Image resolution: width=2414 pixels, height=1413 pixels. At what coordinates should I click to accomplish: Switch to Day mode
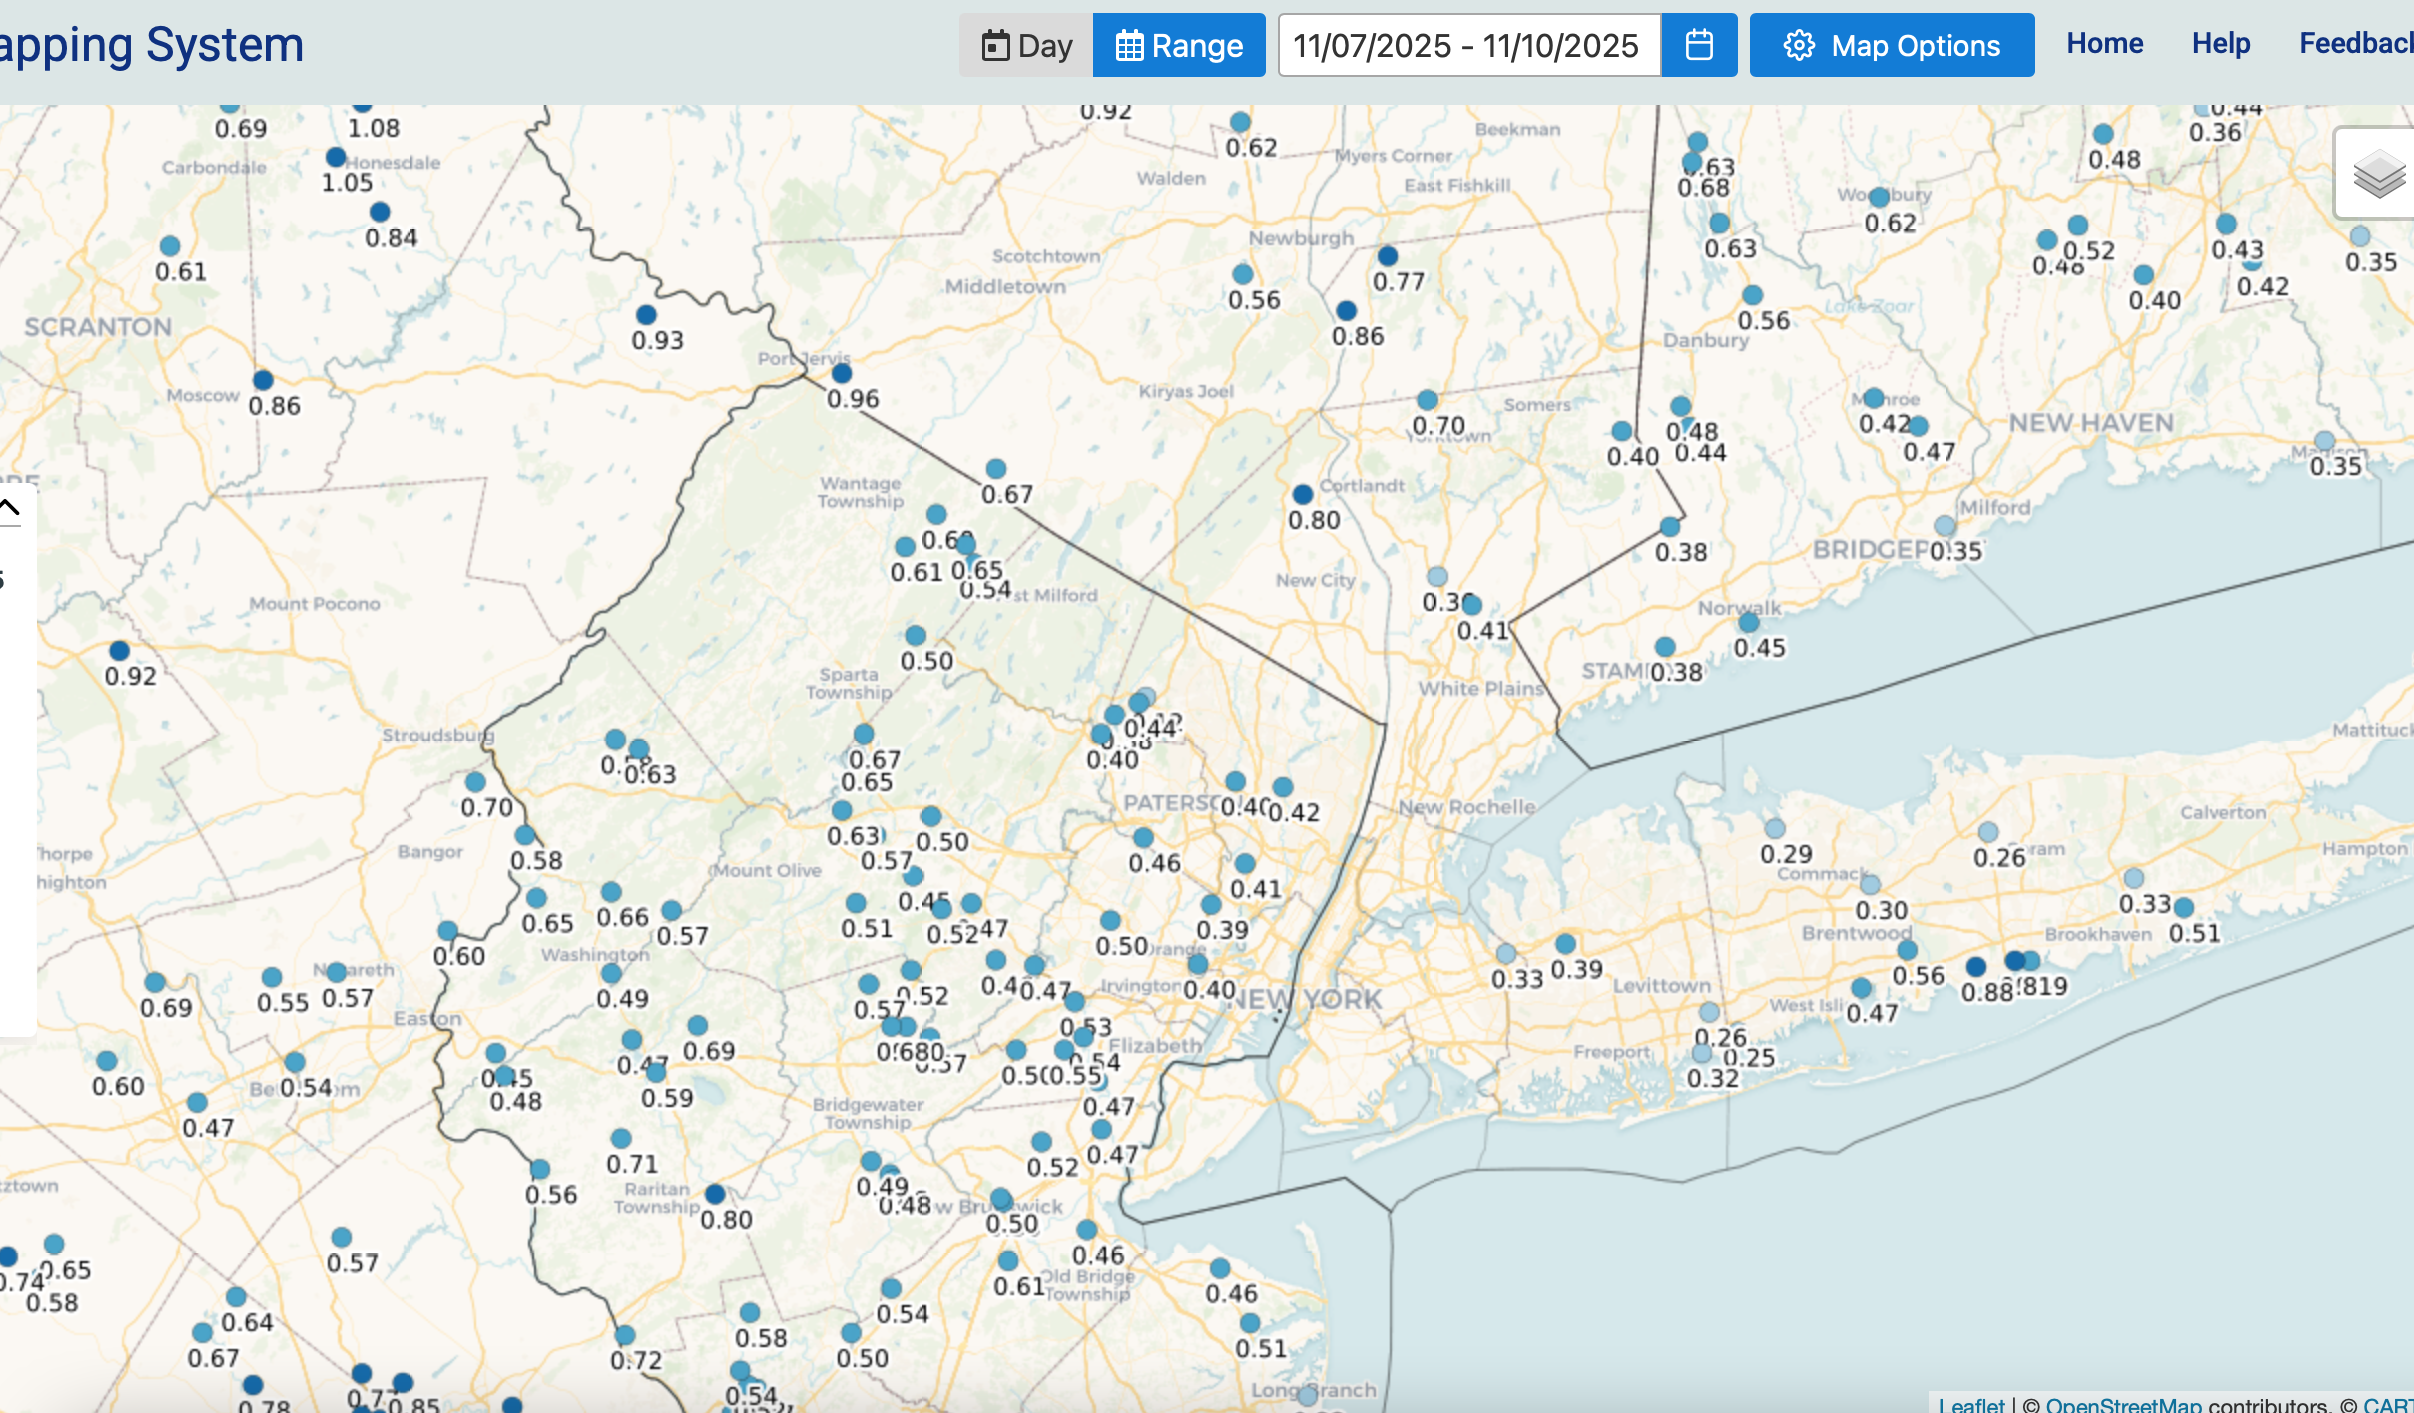point(1026,45)
